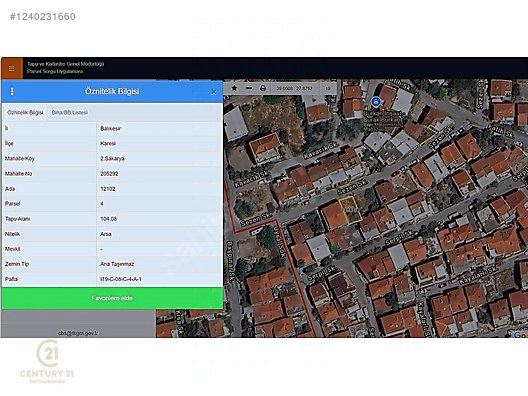This screenshot has width=528, height=396.
Task: Click the Favorilere ekle button
Action: pos(112,298)
